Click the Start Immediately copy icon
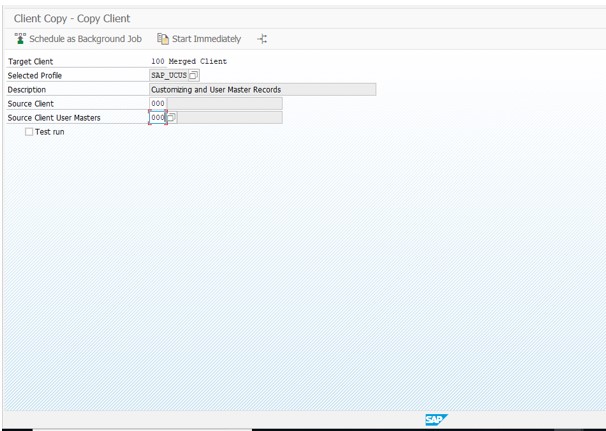 coord(163,39)
